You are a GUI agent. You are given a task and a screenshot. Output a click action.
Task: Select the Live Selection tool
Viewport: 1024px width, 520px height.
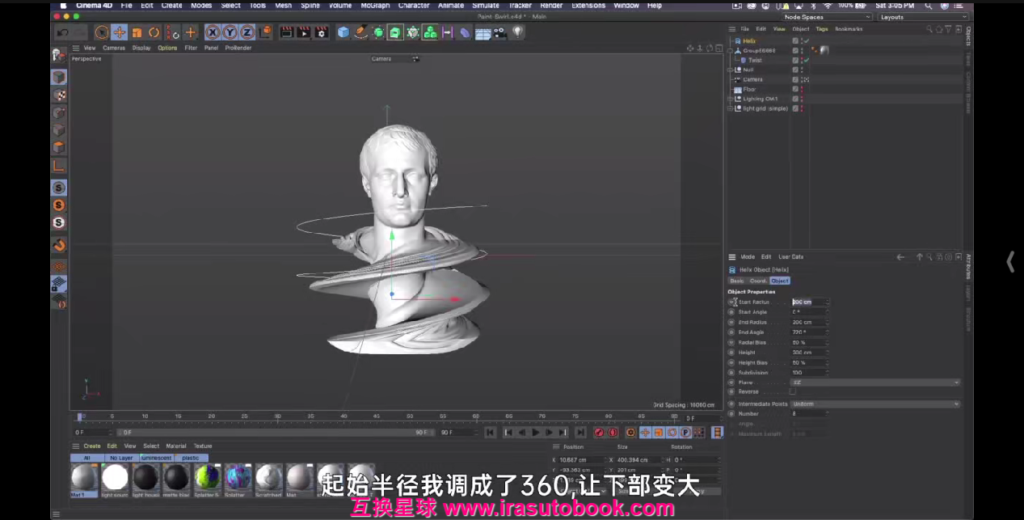pos(101,32)
